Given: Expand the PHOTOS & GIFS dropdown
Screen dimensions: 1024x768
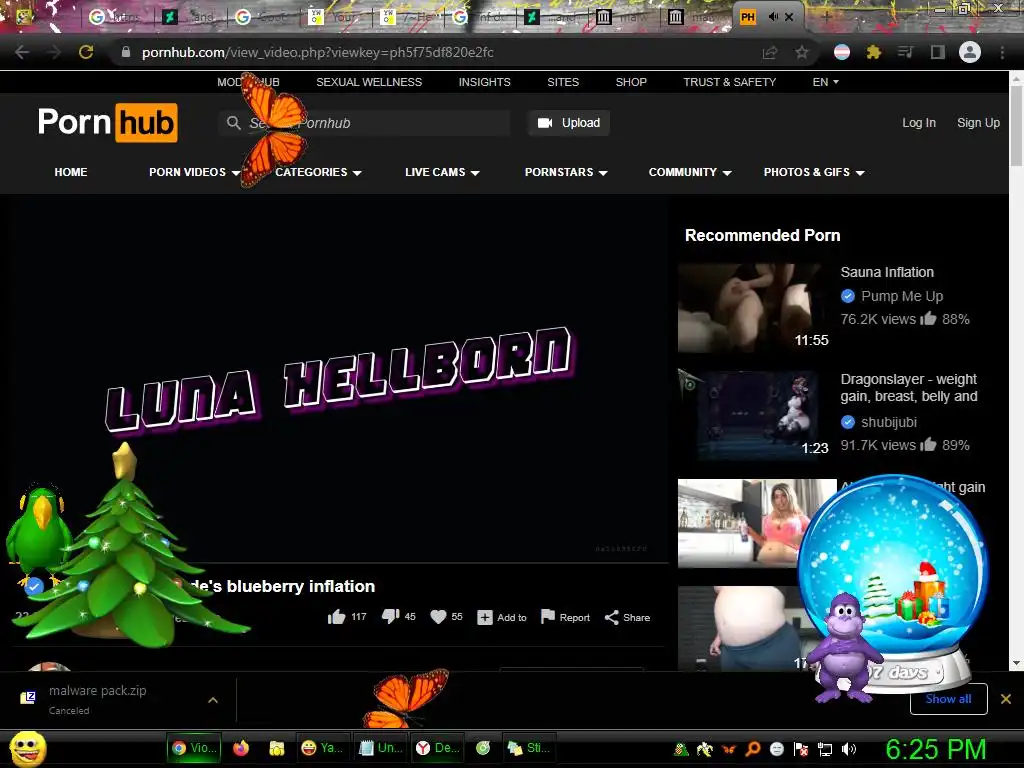Looking at the screenshot, I should coord(814,172).
